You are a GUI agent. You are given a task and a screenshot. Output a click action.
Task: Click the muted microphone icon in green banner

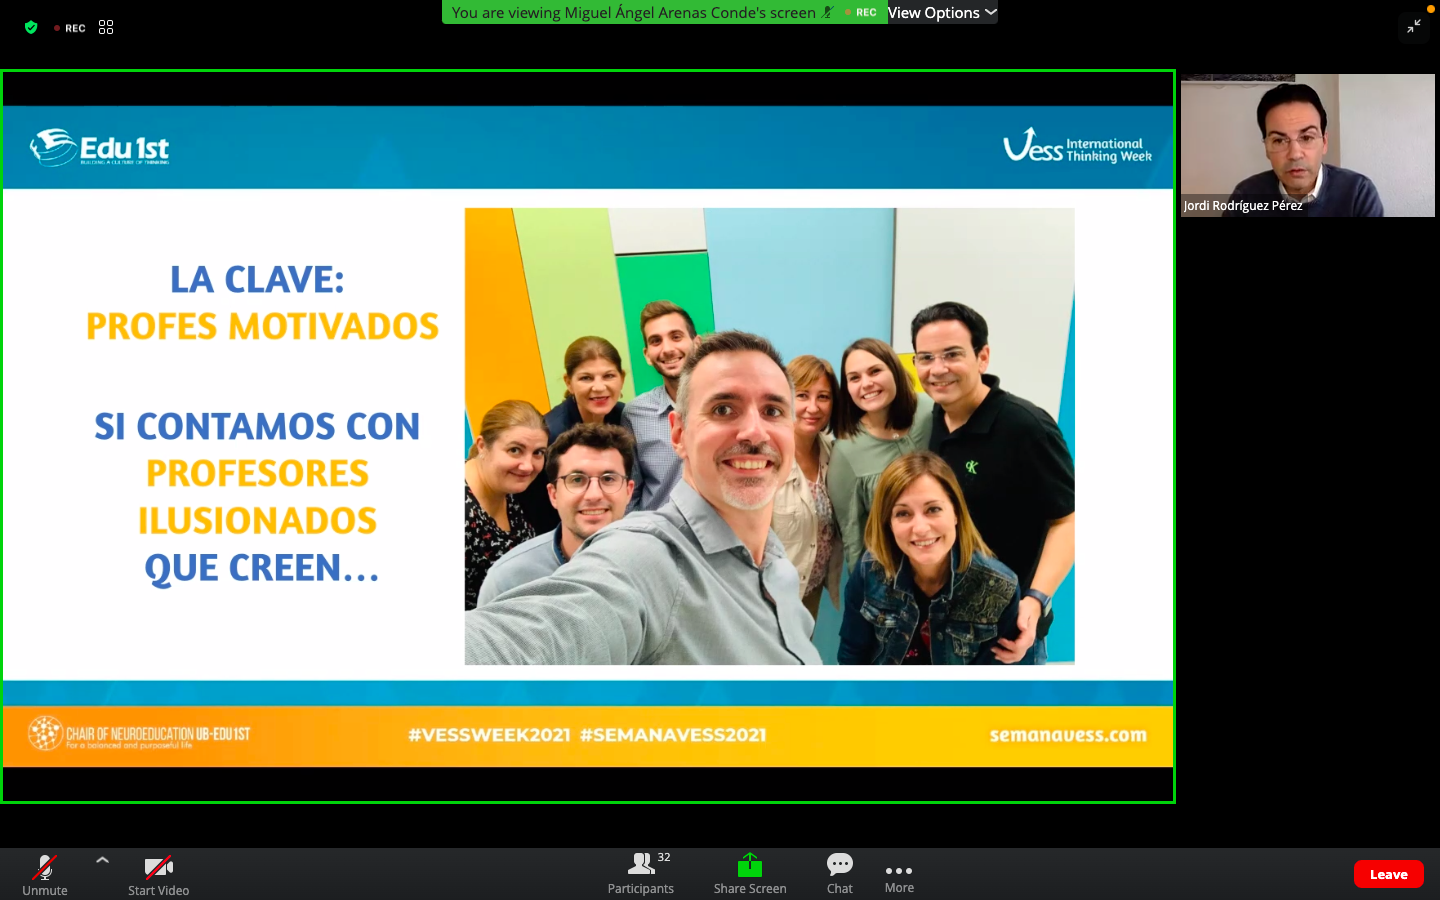[828, 13]
